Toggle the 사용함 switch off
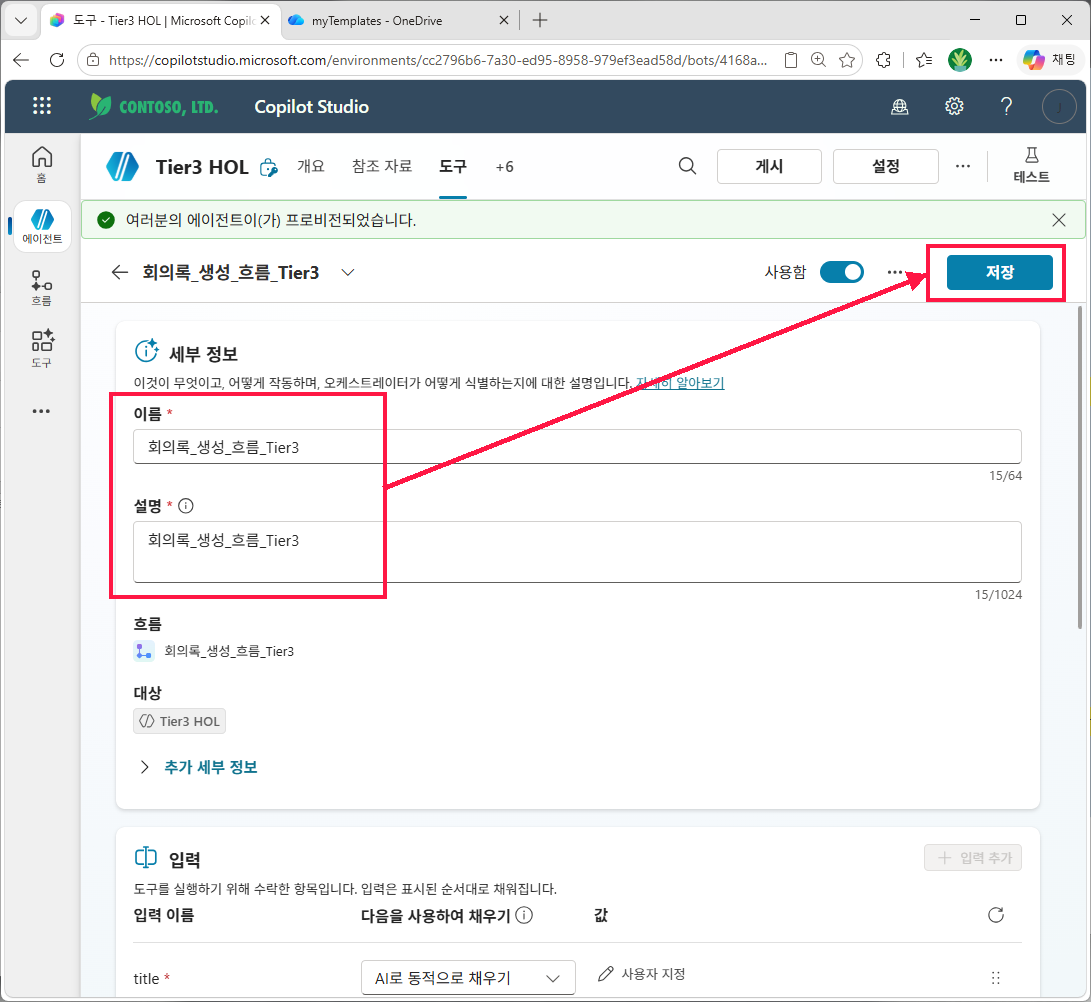The height and width of the screenshot is (1002, 1091). [x=841, y=272]
